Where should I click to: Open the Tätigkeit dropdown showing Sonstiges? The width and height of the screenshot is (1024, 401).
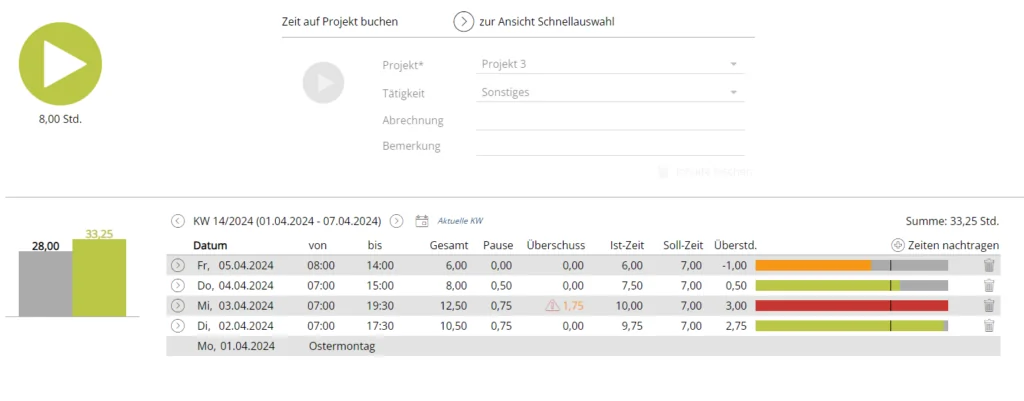pos(733,93)
